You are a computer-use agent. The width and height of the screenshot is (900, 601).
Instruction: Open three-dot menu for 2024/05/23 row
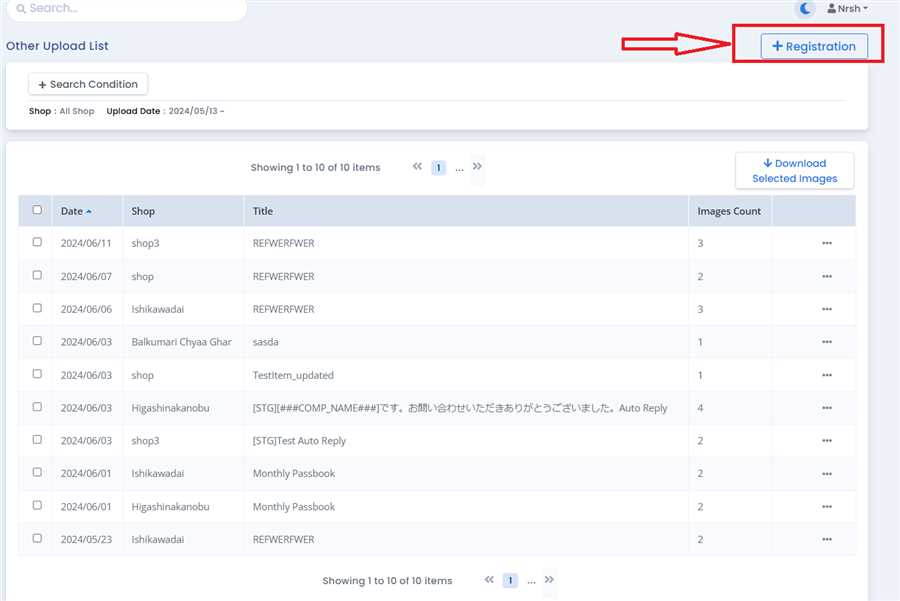(826, 540)
